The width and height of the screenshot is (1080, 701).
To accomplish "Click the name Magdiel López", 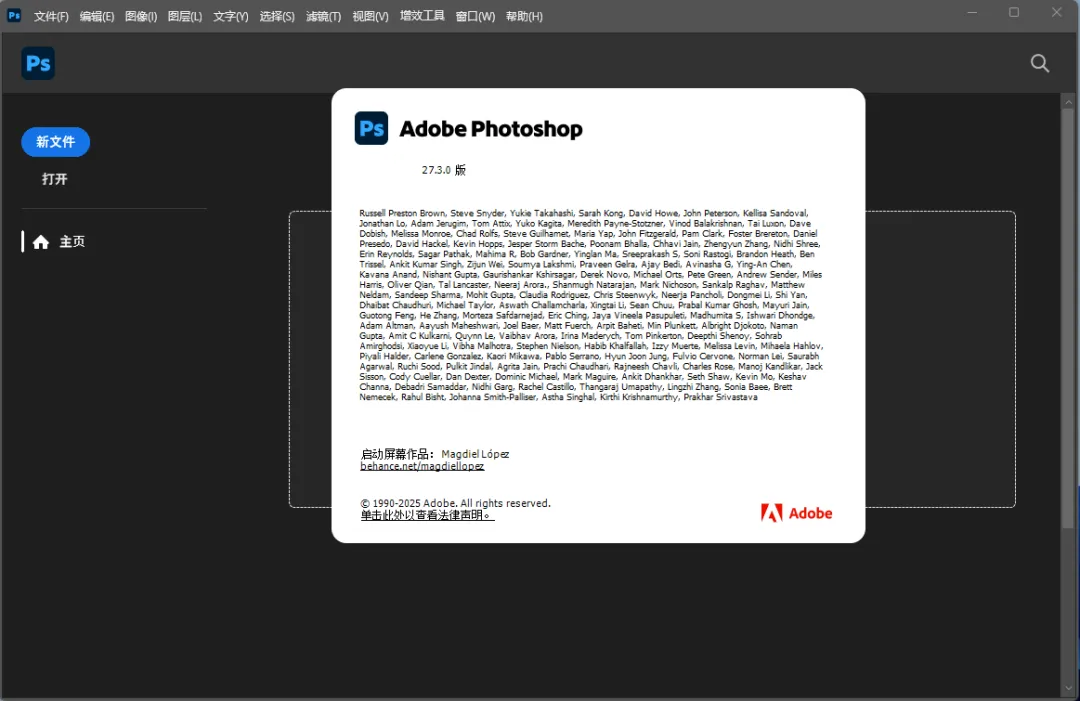I will tap(475, 454).
